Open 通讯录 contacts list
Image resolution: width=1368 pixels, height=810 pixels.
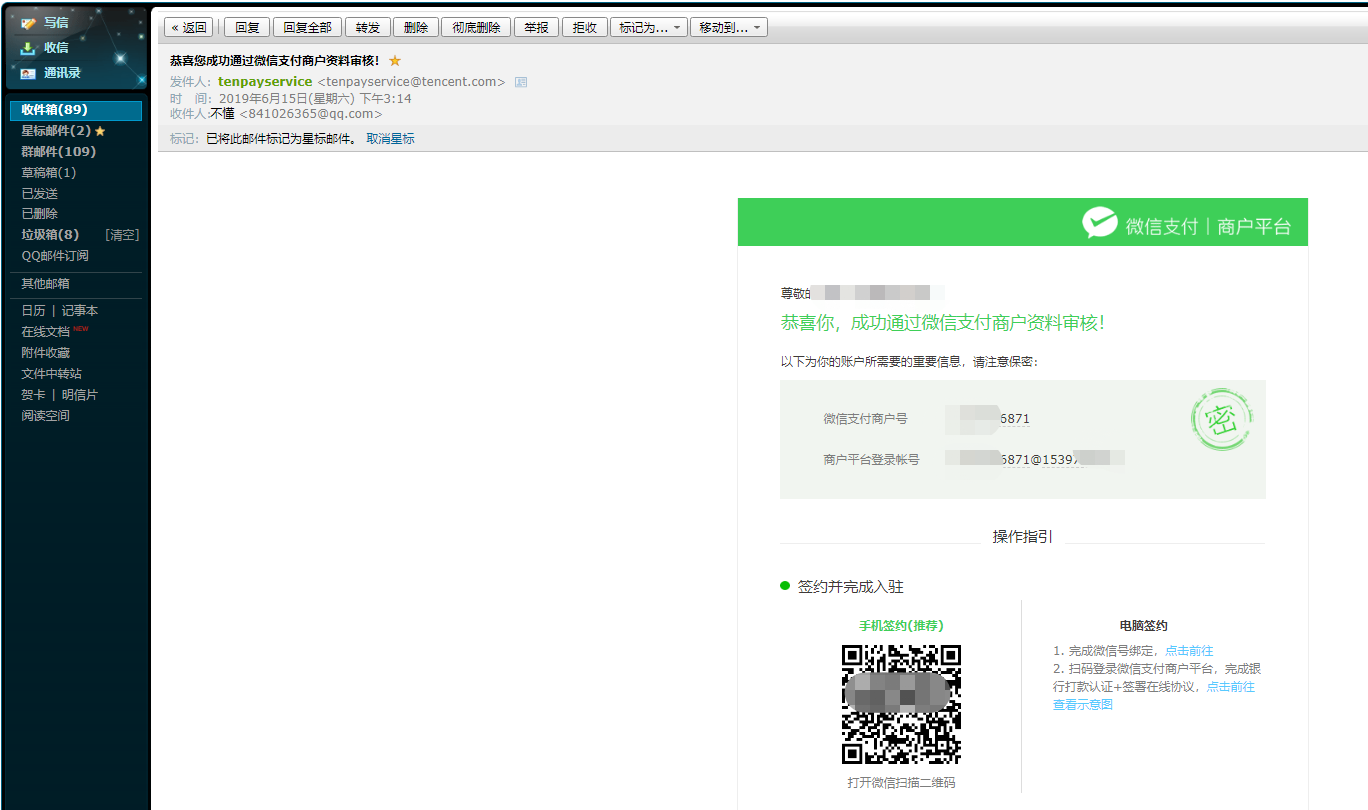coord(62,73)
